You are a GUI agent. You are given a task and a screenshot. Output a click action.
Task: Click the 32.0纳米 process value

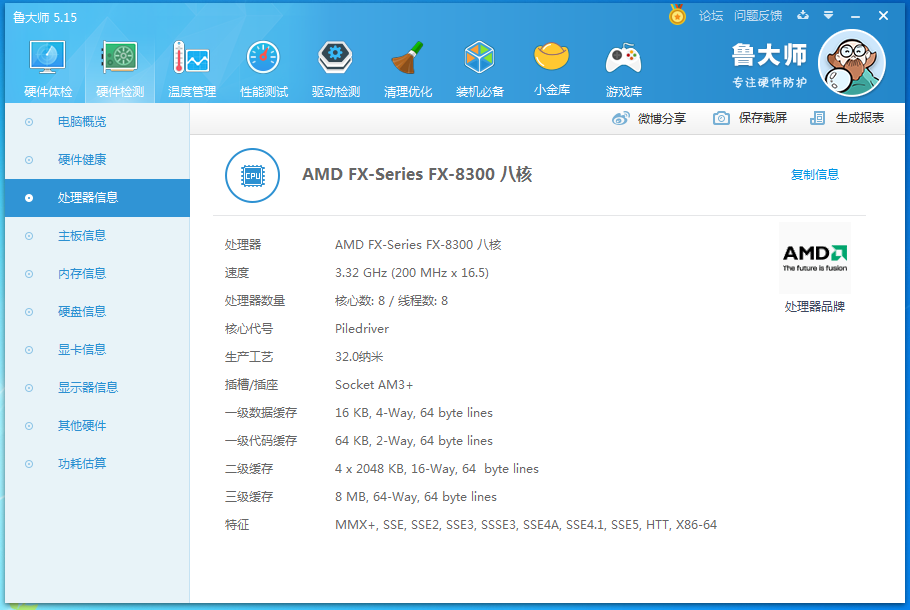coord(359,356)
